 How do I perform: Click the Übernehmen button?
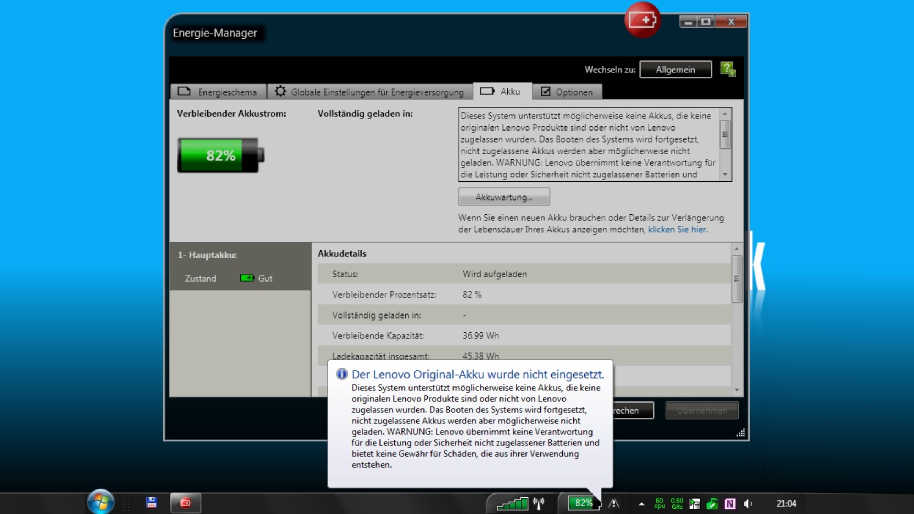pos(702,410)
